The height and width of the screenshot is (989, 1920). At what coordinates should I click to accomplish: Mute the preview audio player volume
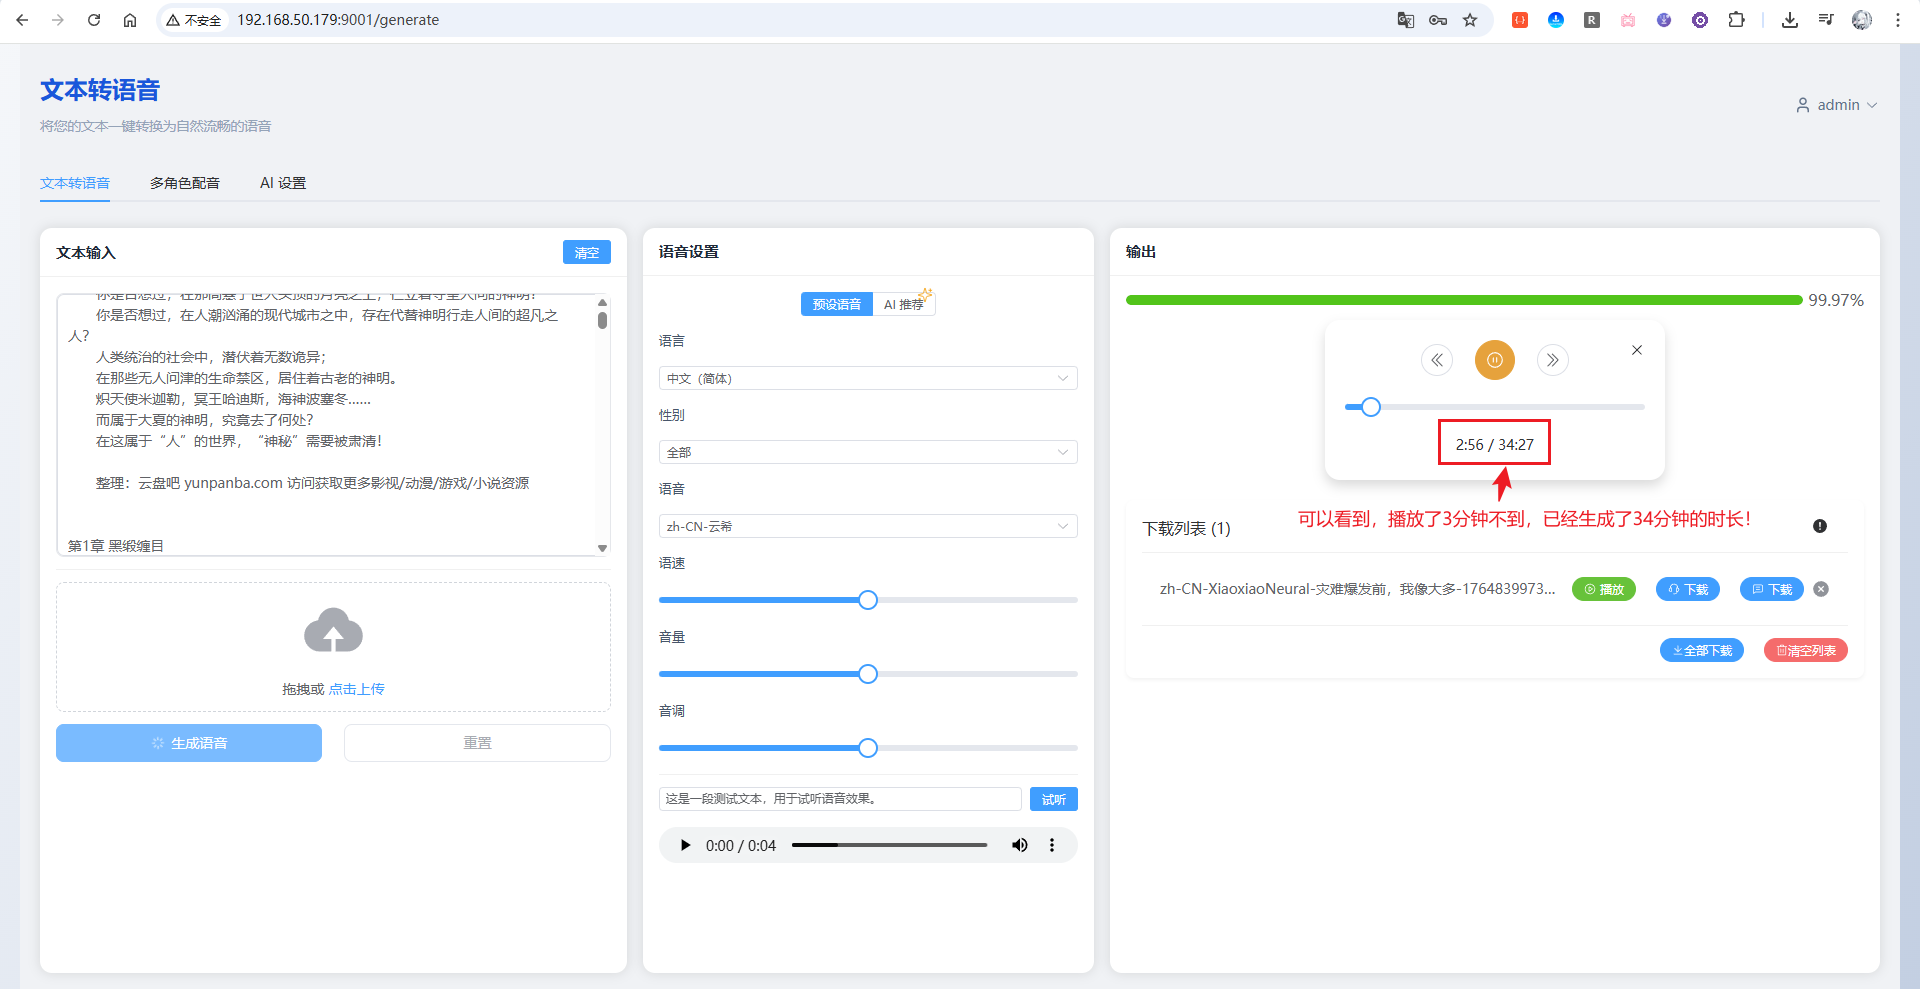(x=1019, y=845)
